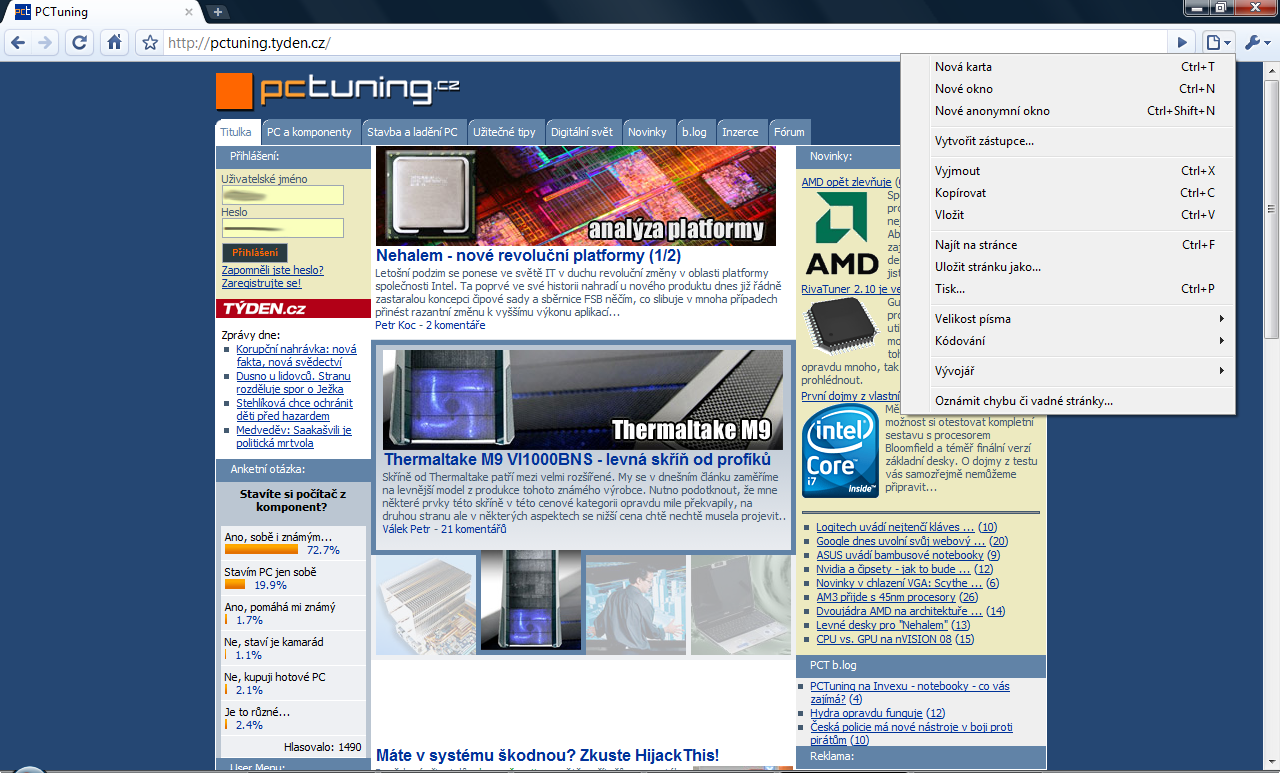Open the Novinky site tab
Image resolution: width=1280 pixels, height=773 pixels.
[647, 132]
